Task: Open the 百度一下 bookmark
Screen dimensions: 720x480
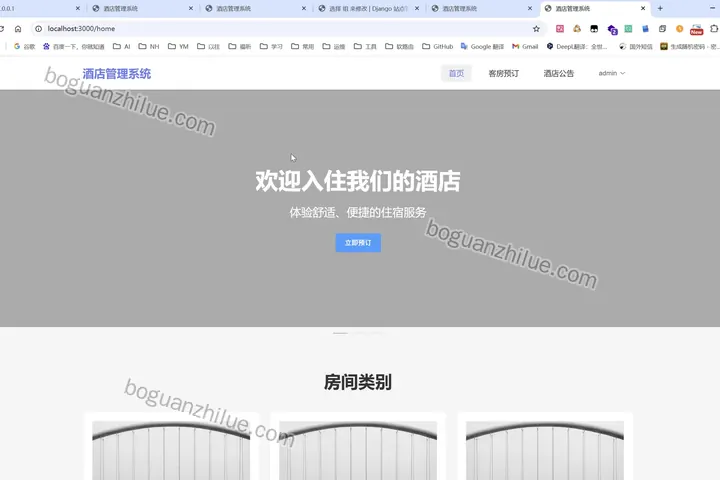Action: 73,46
